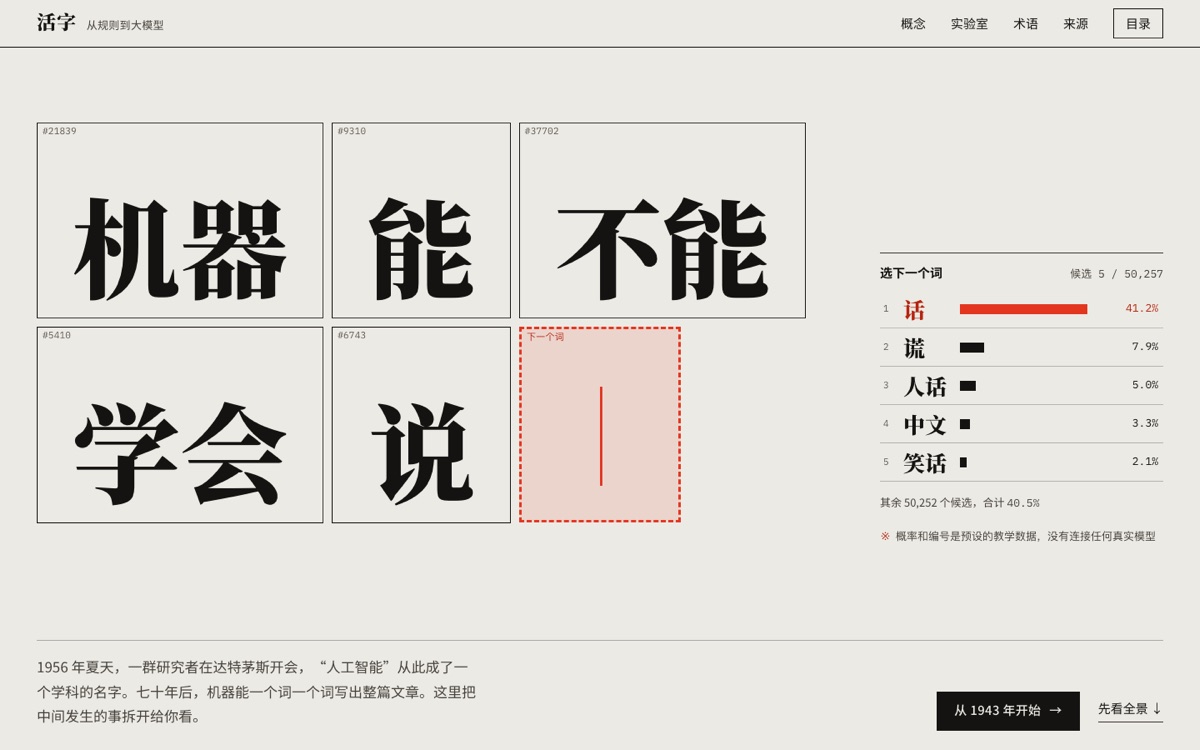This screenshot has height=750, width=1200.
Task: Click the 从规则到大模型 subtitle
Action: click(x=125, y=26)
